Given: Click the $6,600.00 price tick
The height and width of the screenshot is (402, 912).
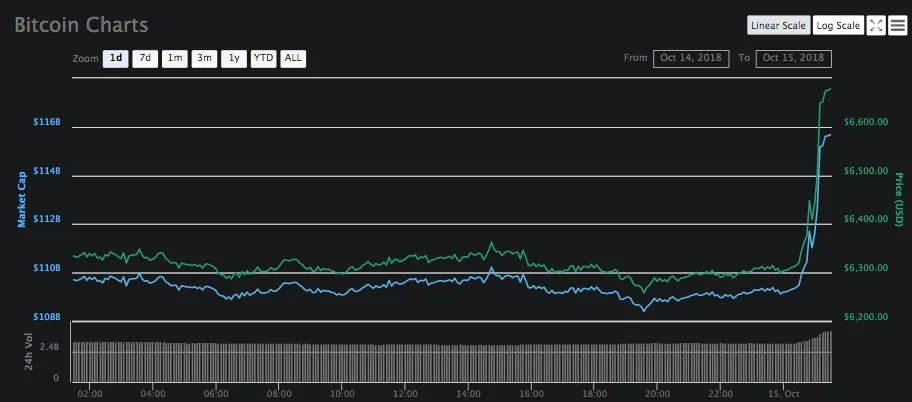Looking at the screenshot, I should [865, 122].
